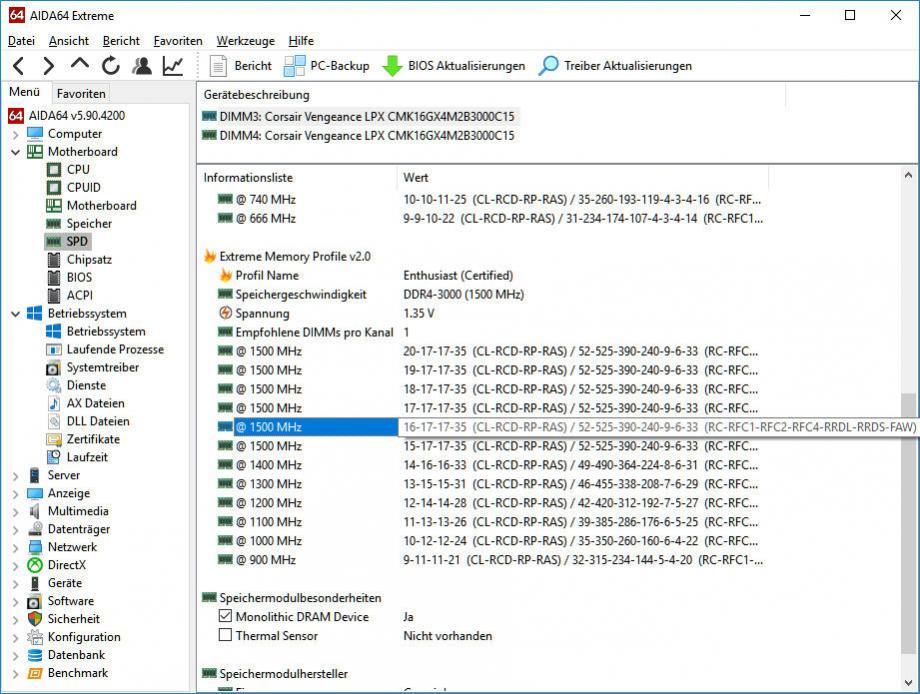Toggle the Thermal Sensor checkbox
This screenshot has height=694, width=920.
[x=225, y=635]
